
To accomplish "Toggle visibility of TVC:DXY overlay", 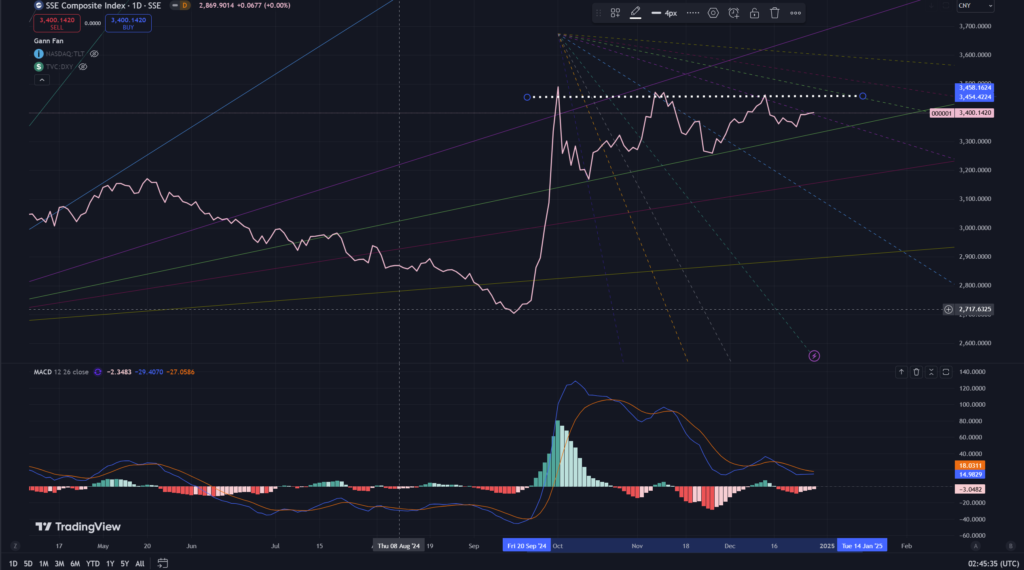I will pos(83,67).
